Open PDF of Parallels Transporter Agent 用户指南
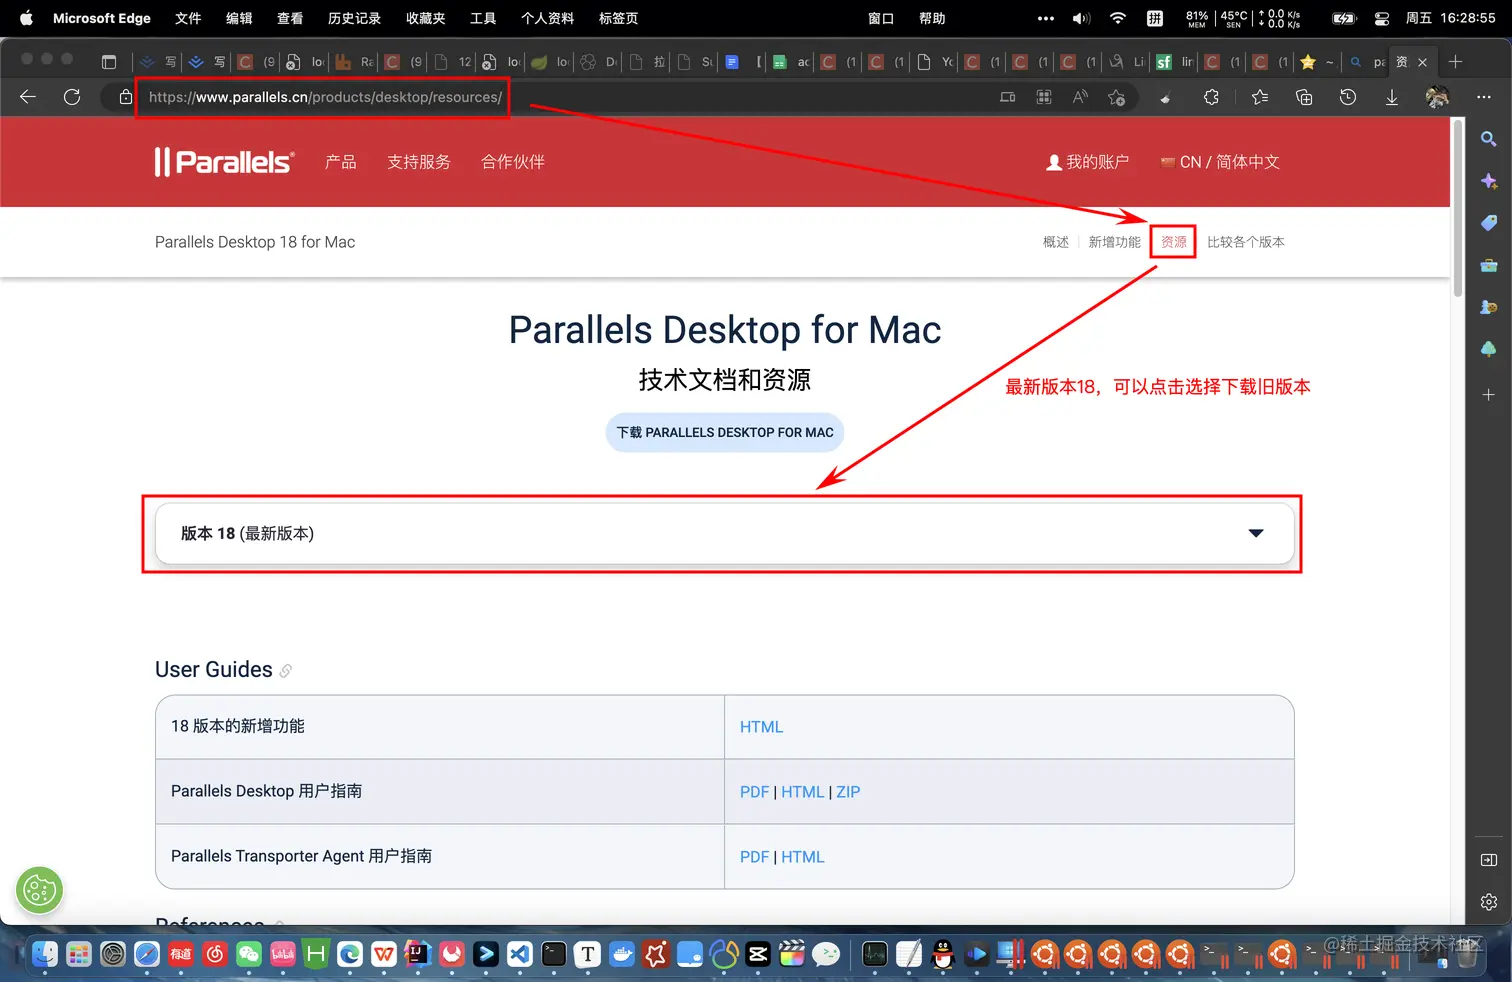Viewport: 1512px width, 982px height. pyautogui.click(x=754, y=857)
